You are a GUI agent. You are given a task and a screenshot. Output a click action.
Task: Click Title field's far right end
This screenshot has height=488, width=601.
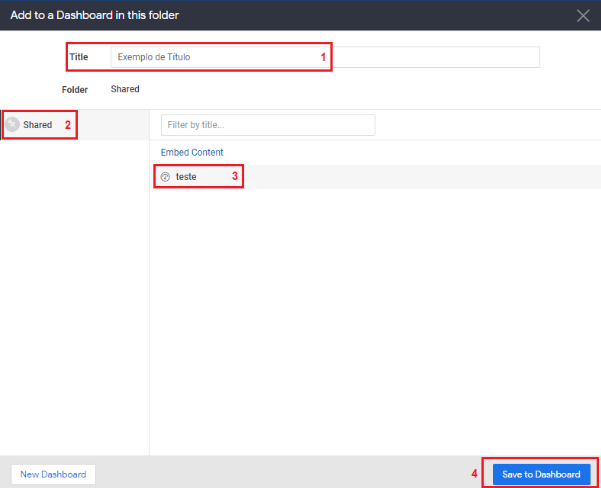(531, 57)
